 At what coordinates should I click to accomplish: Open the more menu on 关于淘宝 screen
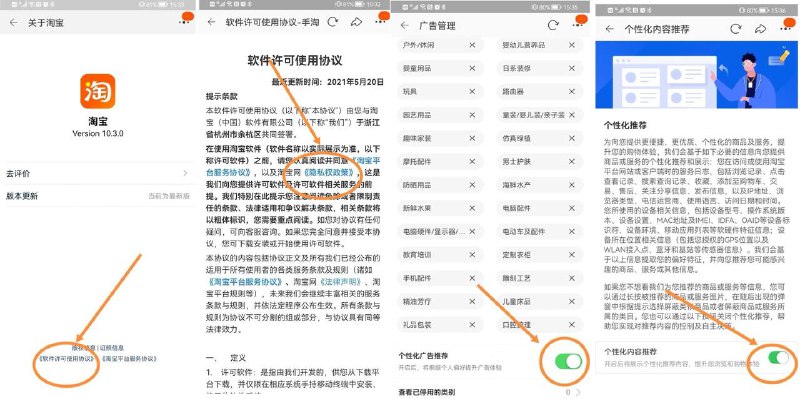click(x=185, y=22)
